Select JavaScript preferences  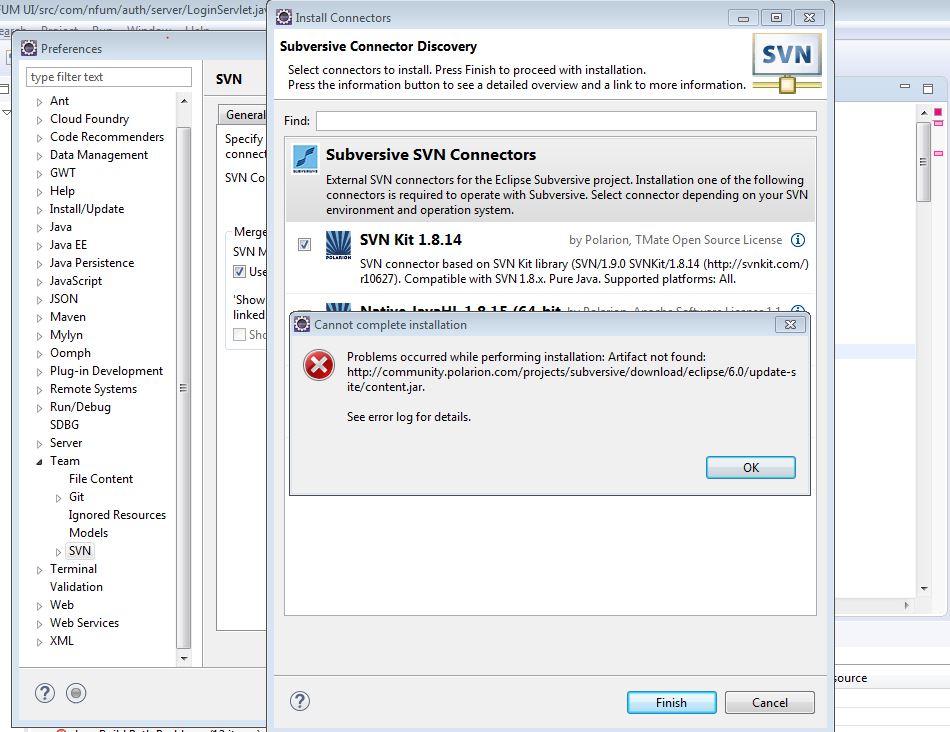click(76, 281)
